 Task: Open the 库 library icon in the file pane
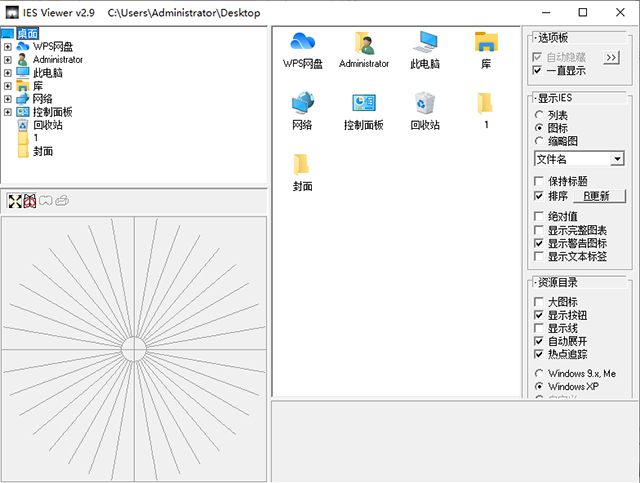pos(486,42)
